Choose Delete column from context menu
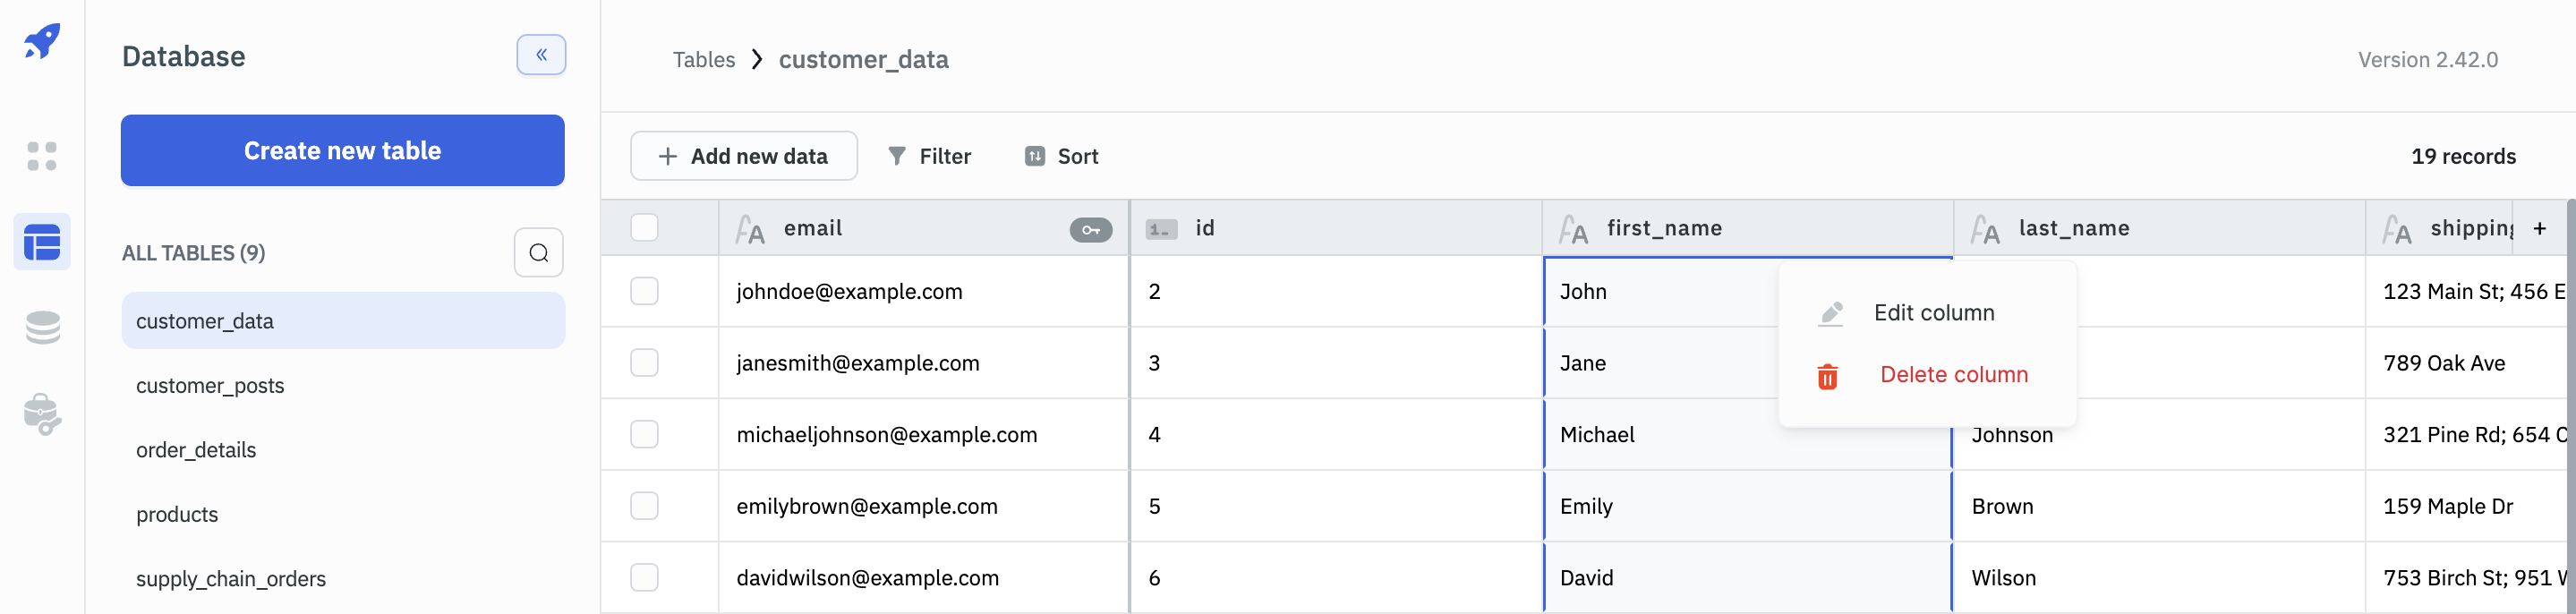 1952,375
